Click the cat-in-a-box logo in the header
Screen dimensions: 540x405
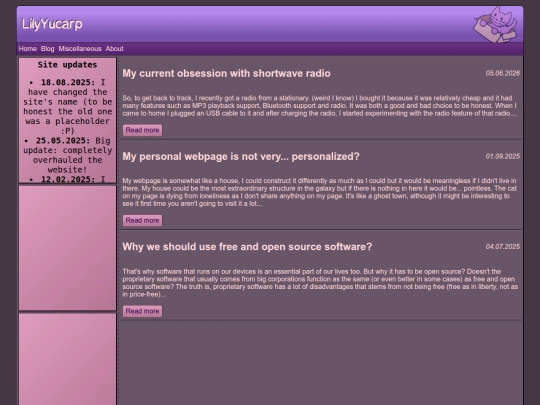(x=495, y=24)
